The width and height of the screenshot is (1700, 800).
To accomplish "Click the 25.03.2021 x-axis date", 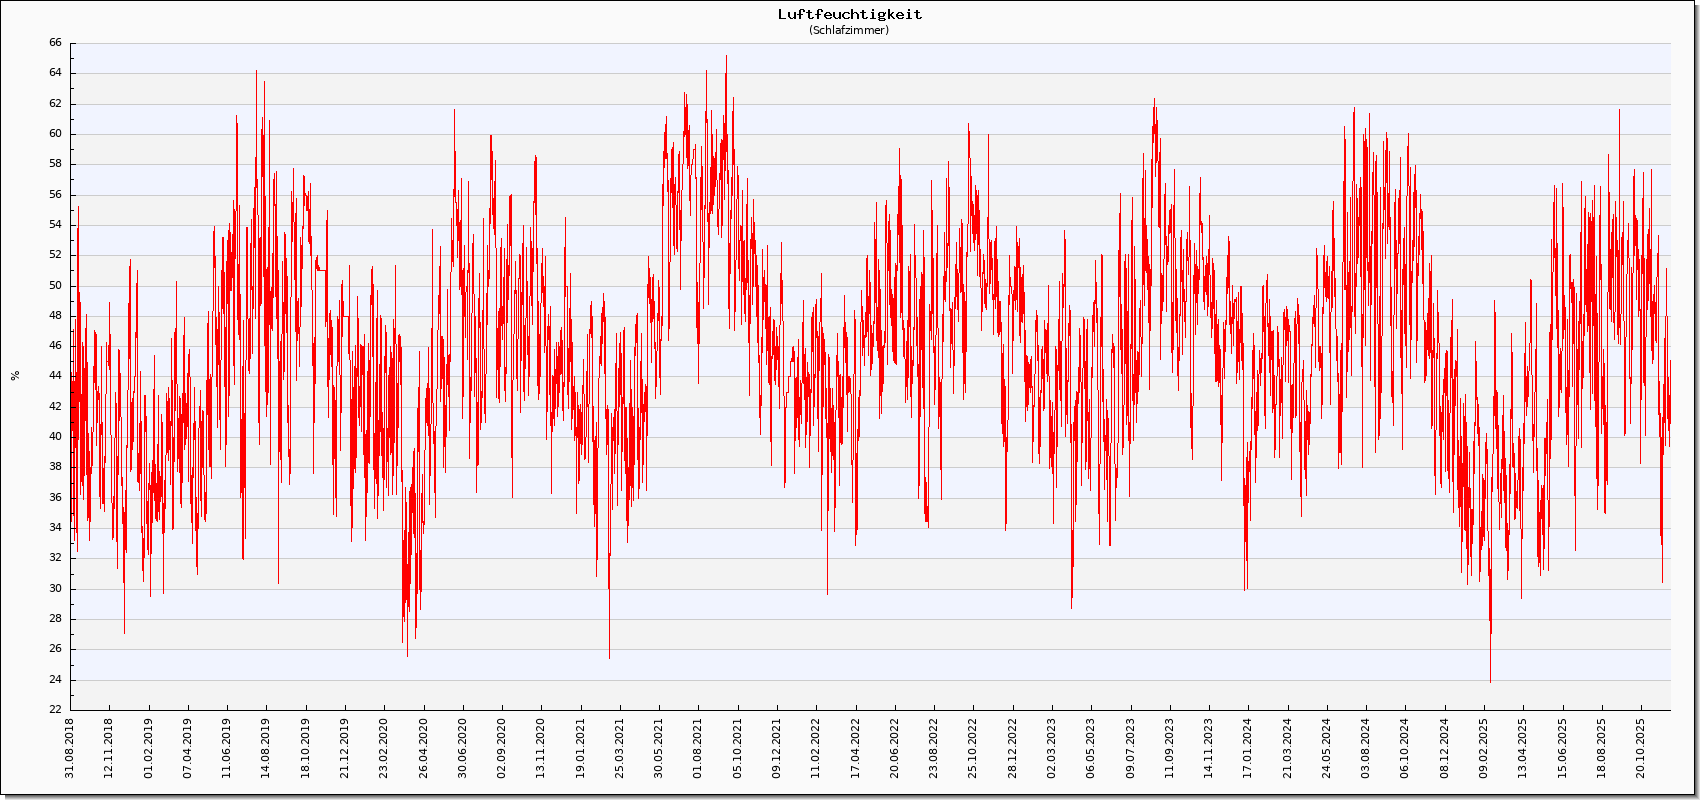I will [x=620, y=747].
